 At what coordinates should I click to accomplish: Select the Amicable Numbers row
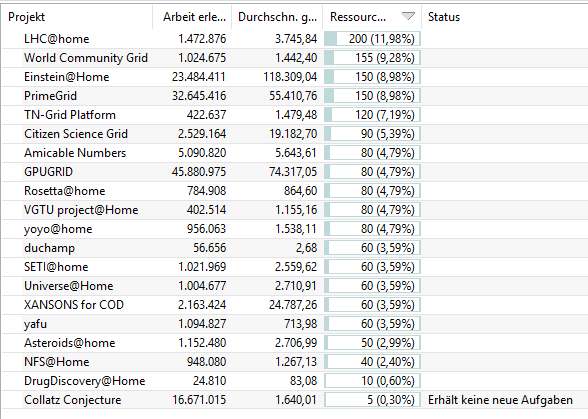pyautogui.click(x=295, y=153)
